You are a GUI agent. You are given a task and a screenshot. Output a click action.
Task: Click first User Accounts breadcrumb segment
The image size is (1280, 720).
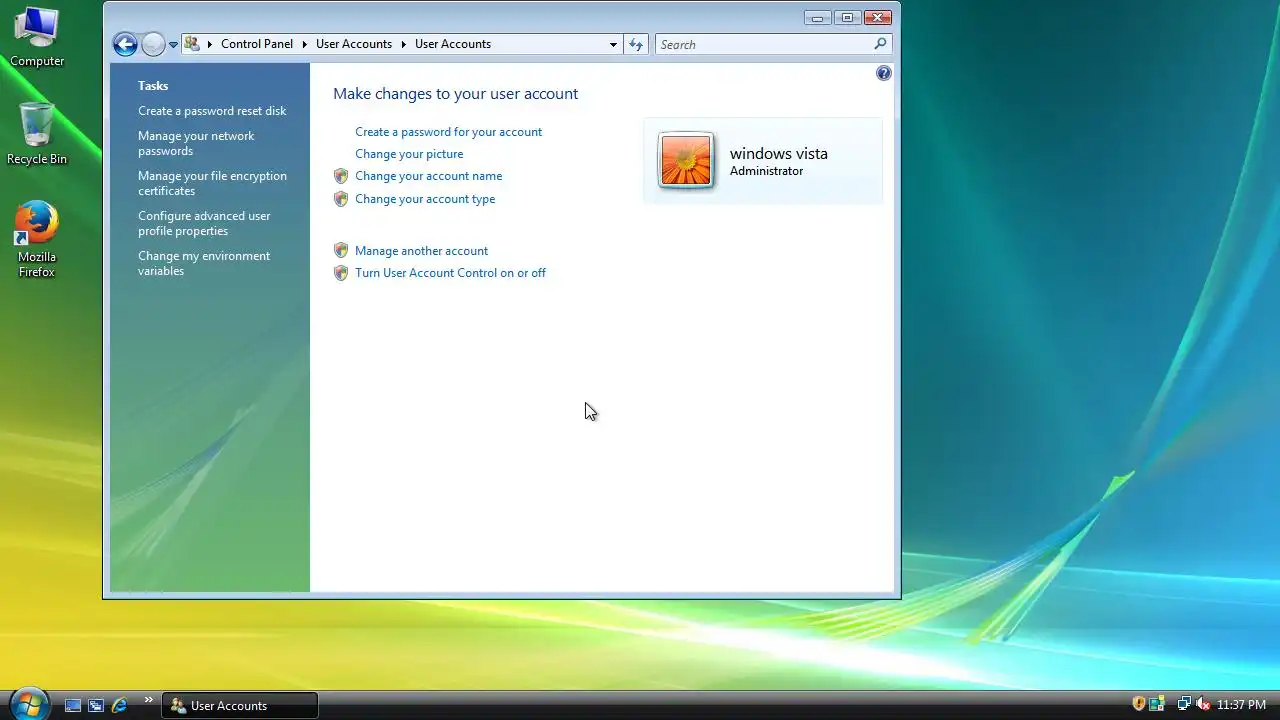354,44
